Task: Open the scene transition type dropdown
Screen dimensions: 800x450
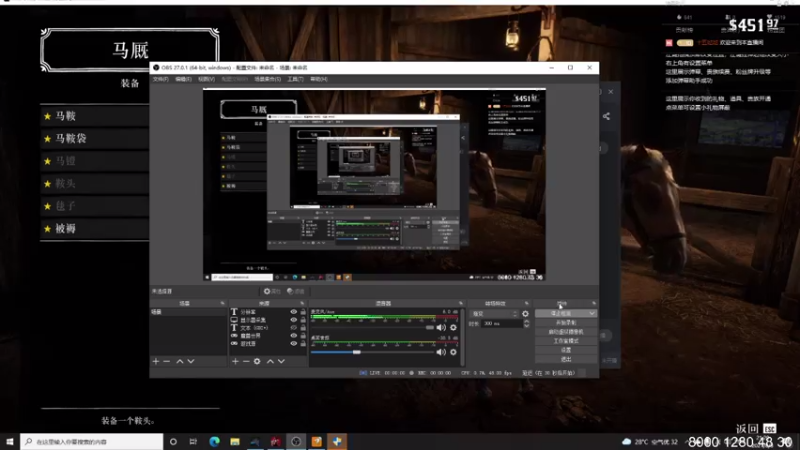Action: coord(494,314)
